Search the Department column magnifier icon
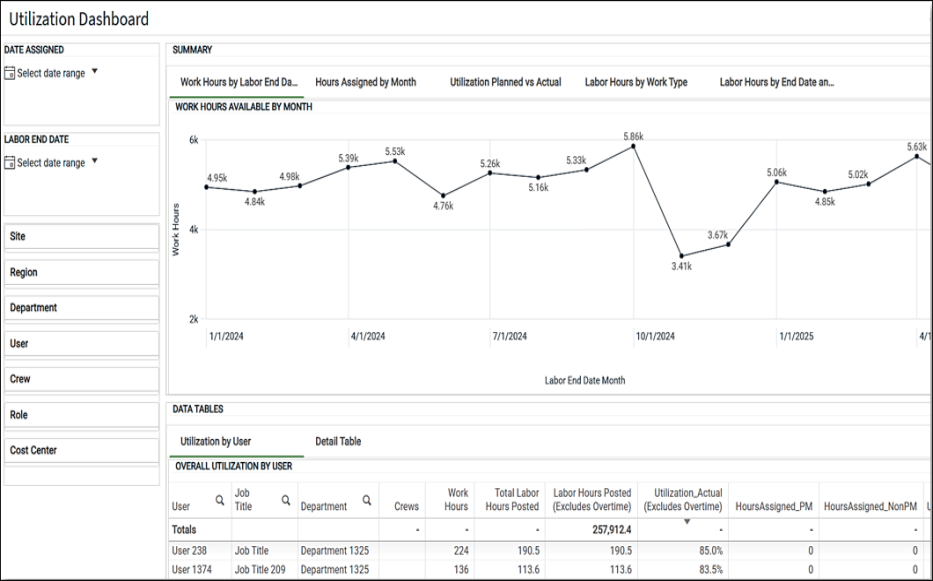The height and width of the screenshot is (581, 933). 367,500
